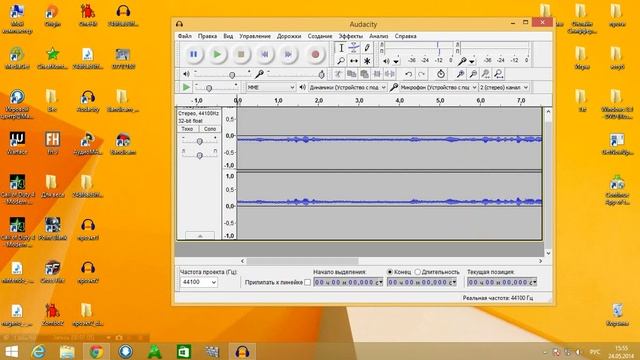This screenshot has height=360, width=640.
Task: Zoom out with the edit toolbar magnifier
Action: point(473,74)
